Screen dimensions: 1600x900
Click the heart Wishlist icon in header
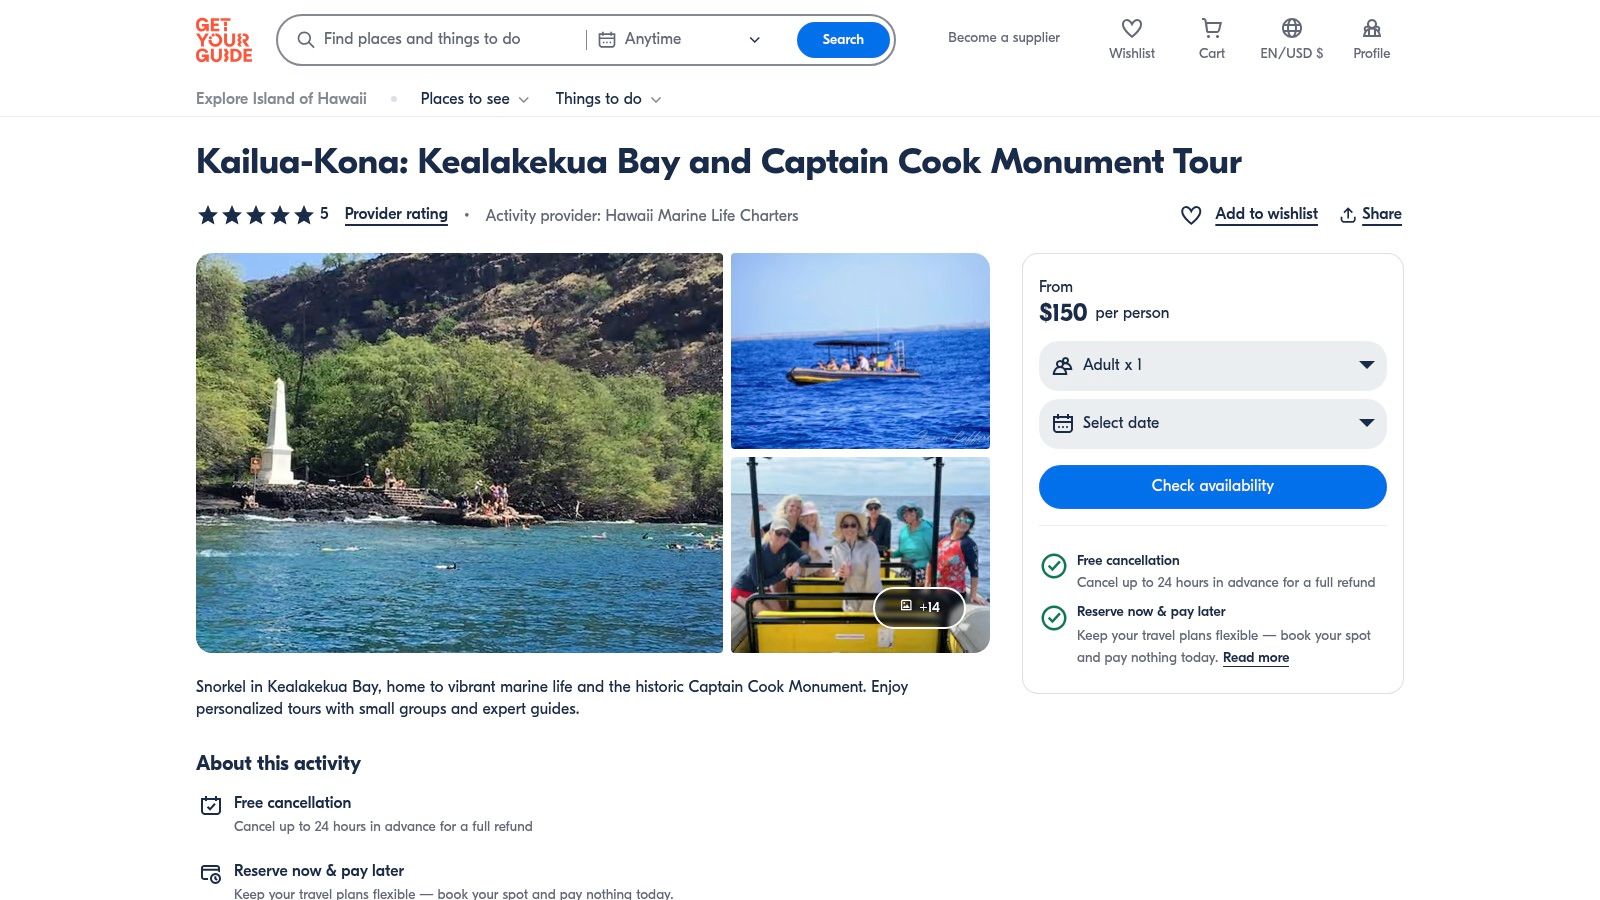click(x=1131, y=29)
